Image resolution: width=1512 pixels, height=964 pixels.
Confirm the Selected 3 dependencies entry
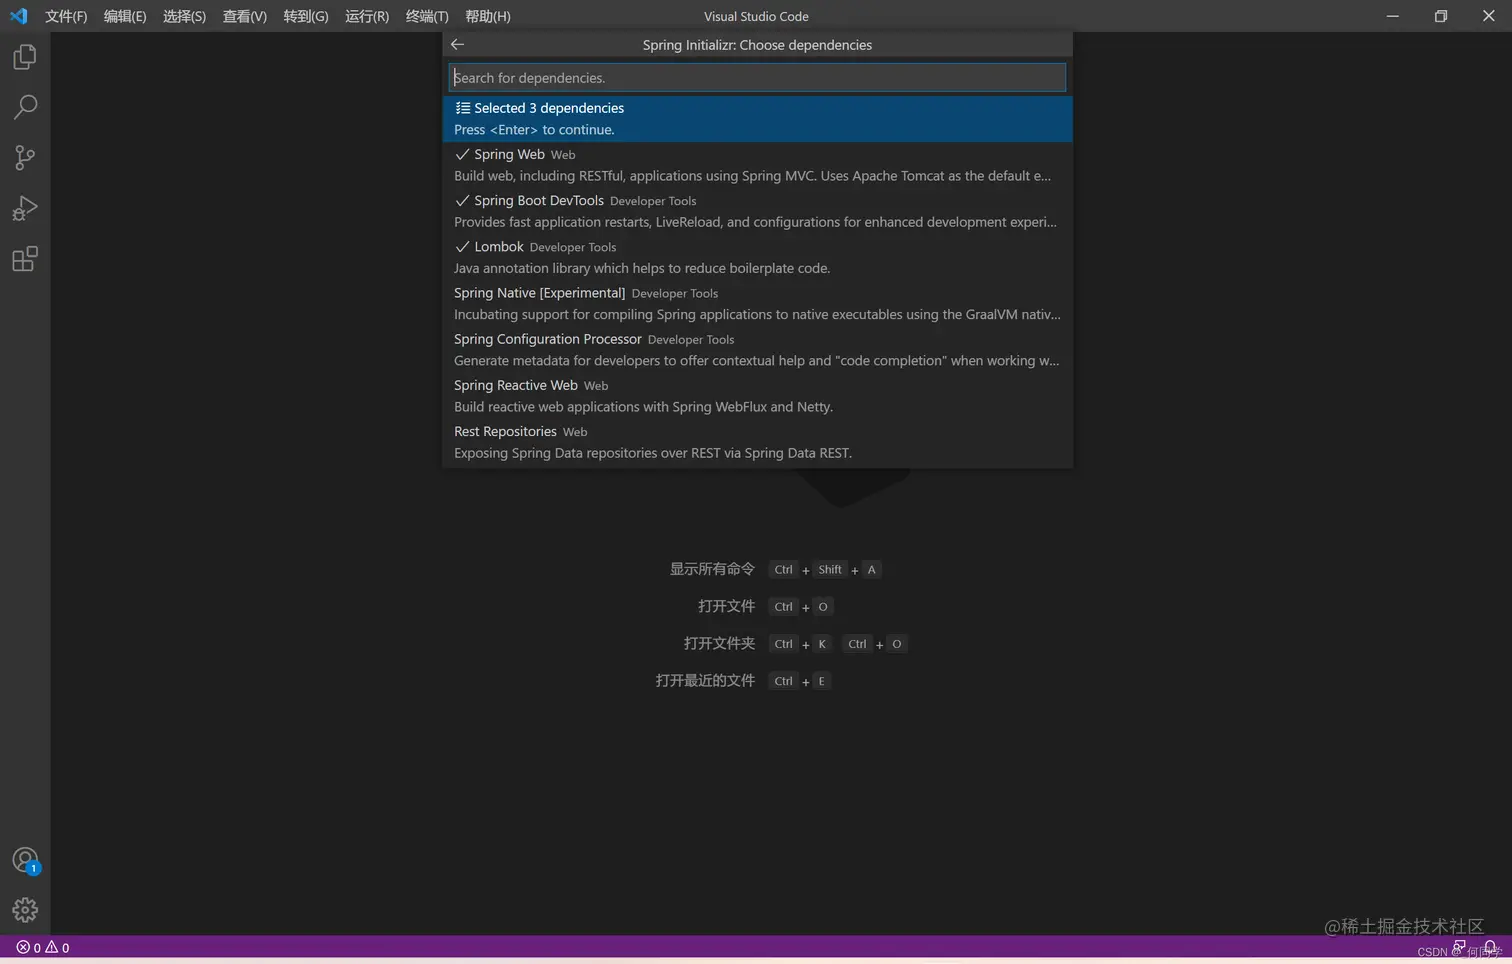point(757,119)
